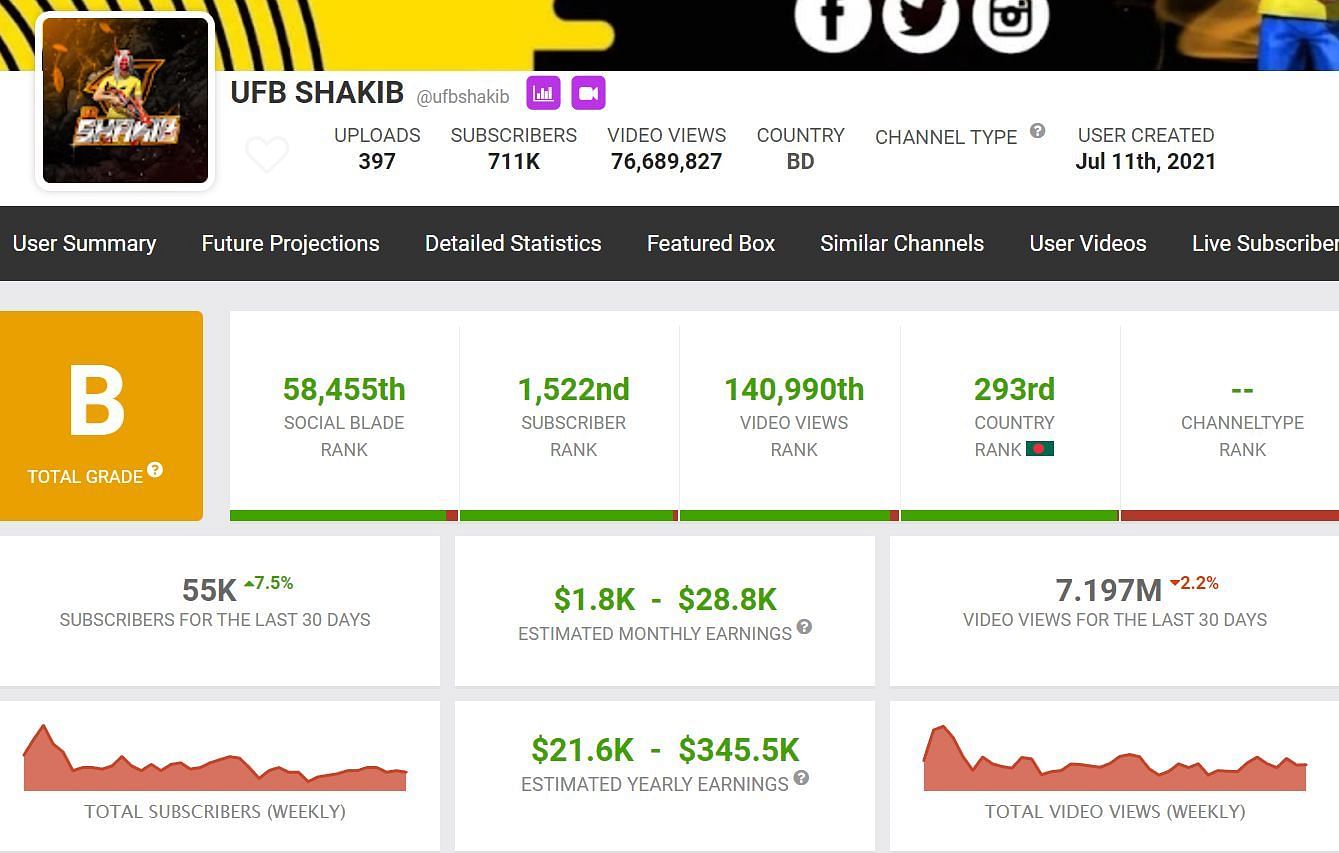The width and height of the screenshot is (1339, 853).
Task: Click the UFB Shakib channel avatar
Action: [x=126, y=100]
